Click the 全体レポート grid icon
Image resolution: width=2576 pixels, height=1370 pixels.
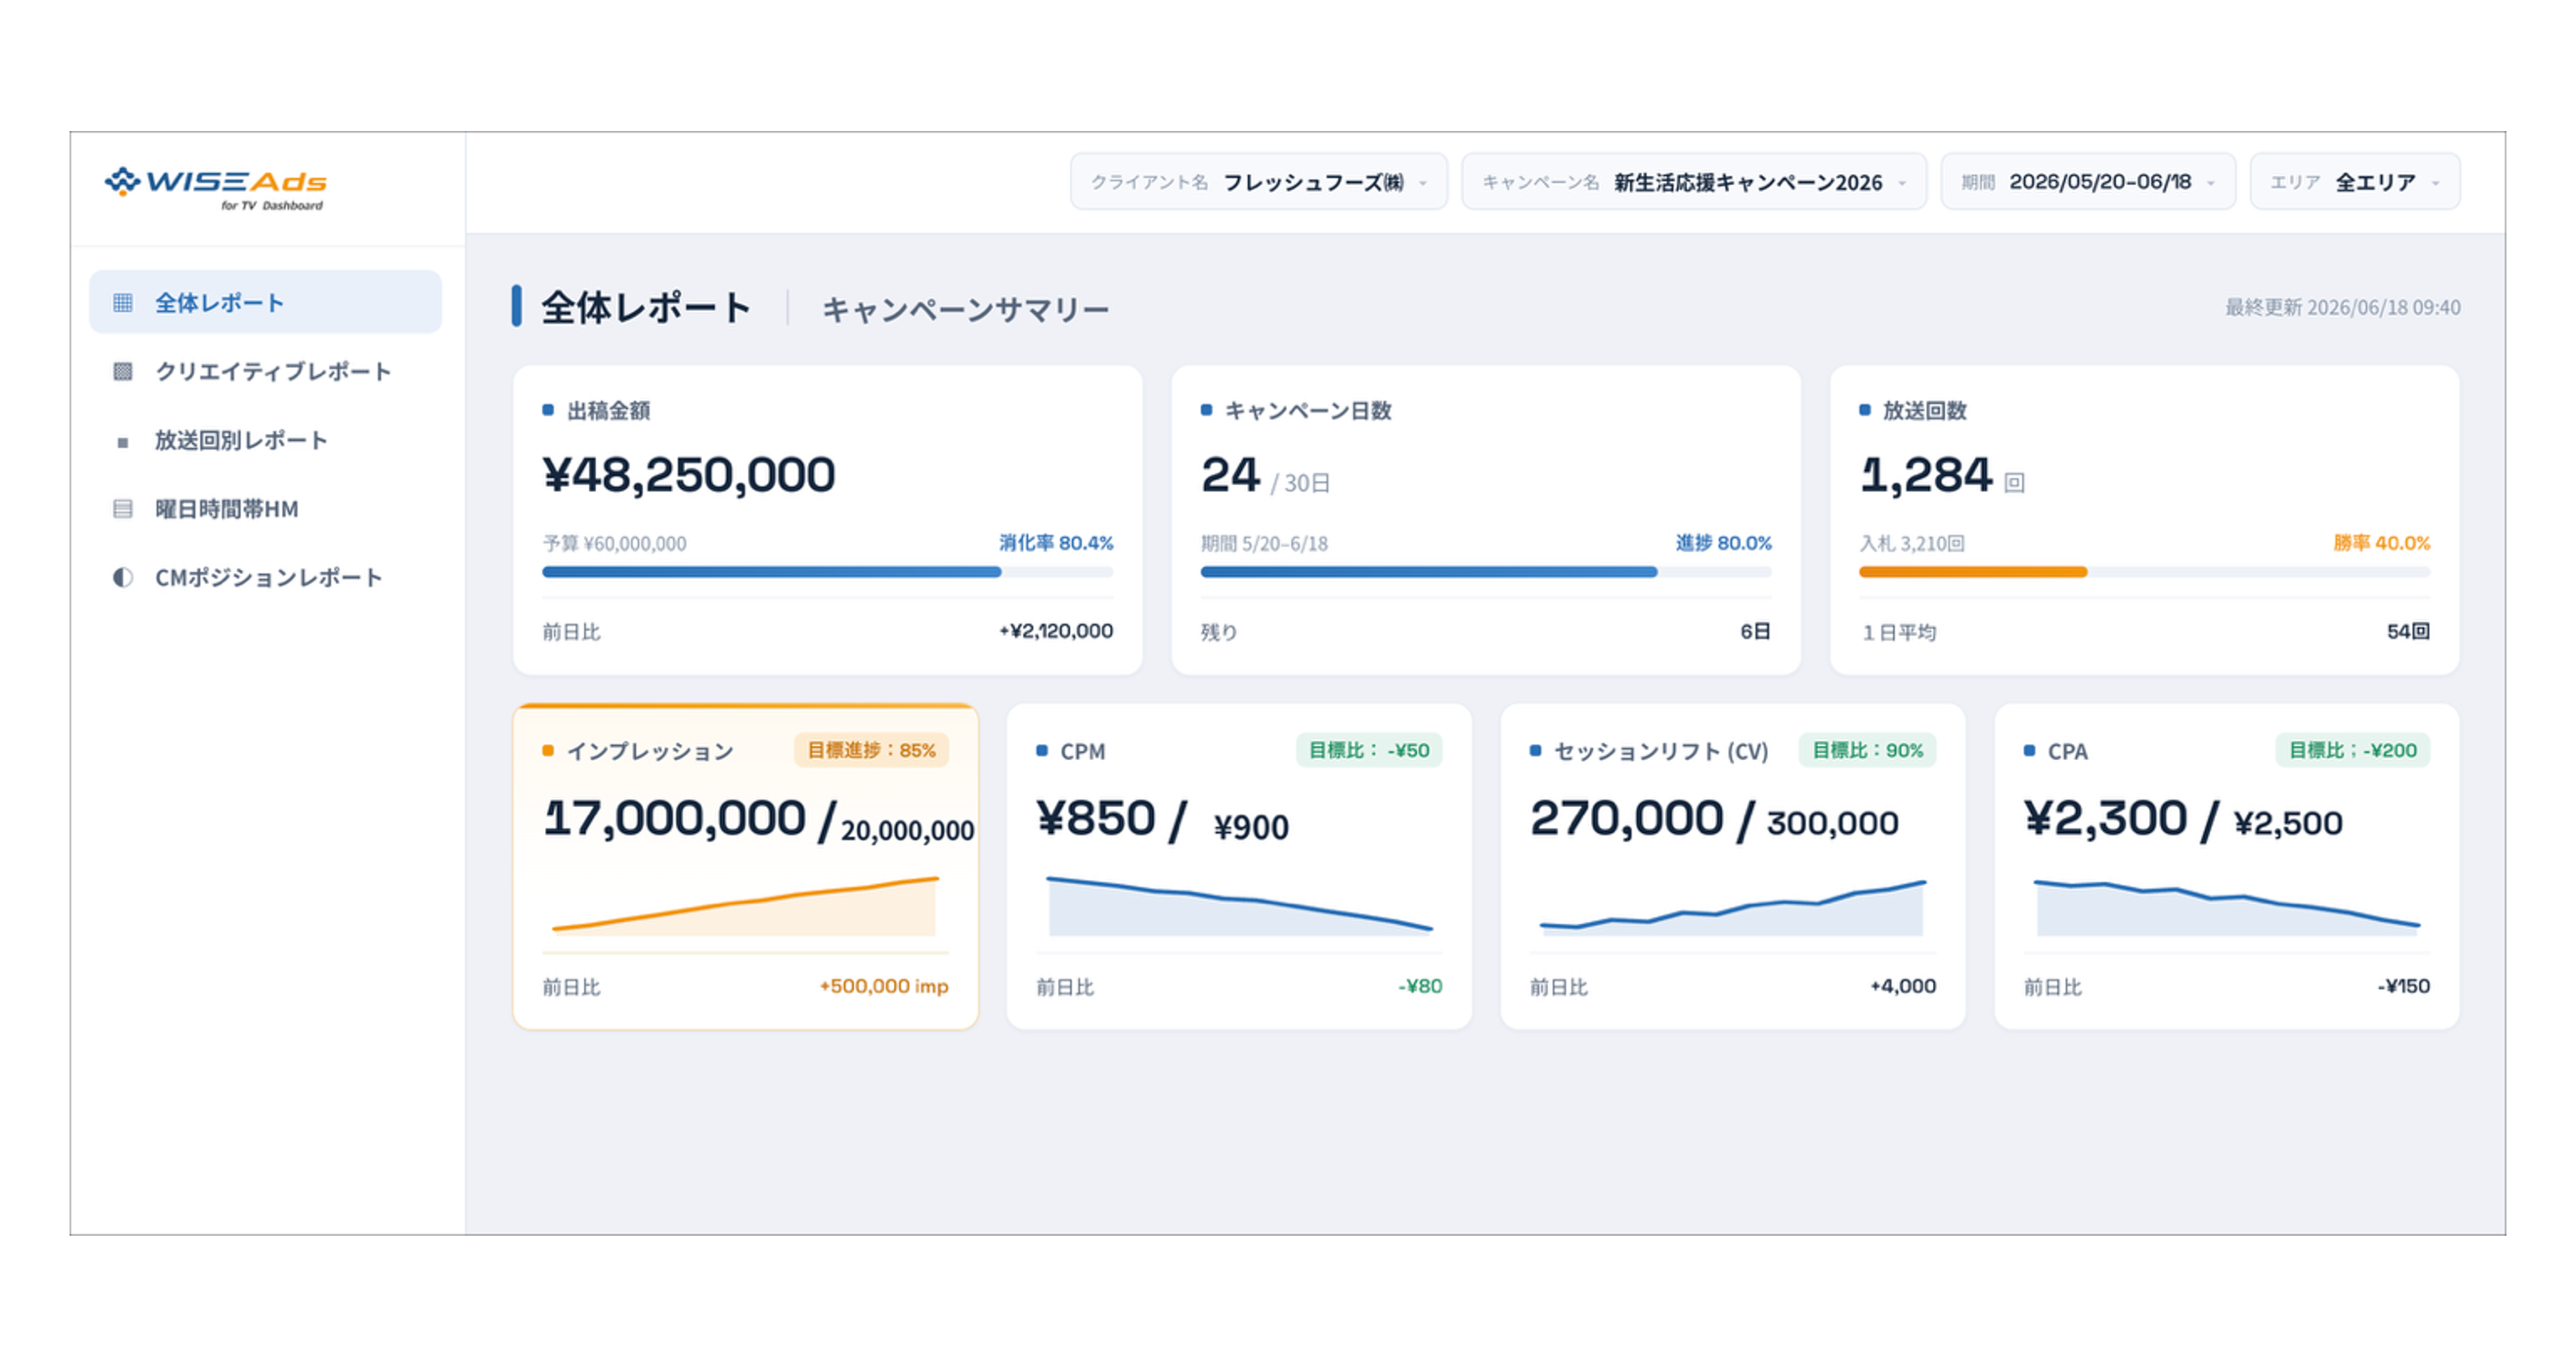(123, 303)
